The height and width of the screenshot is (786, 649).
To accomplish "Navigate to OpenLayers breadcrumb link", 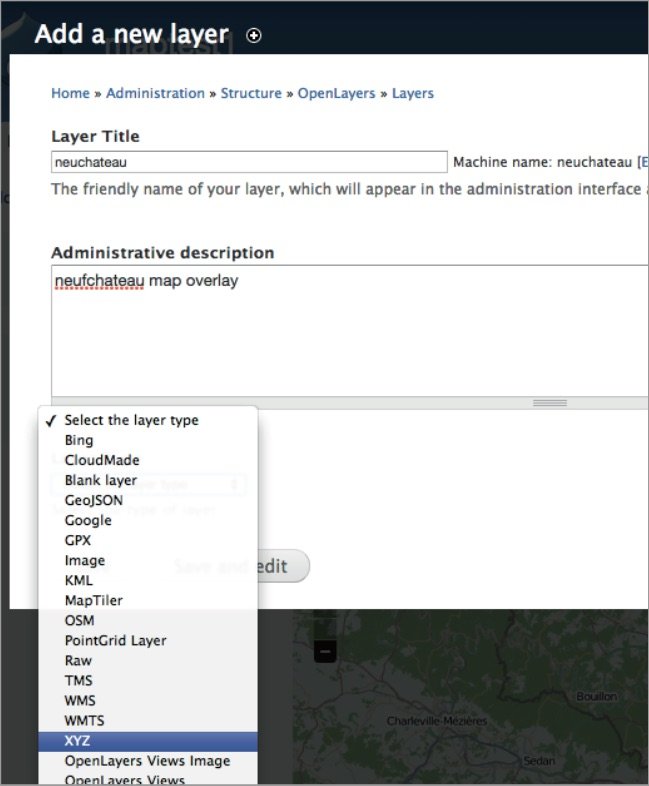I will click(336, 93).
